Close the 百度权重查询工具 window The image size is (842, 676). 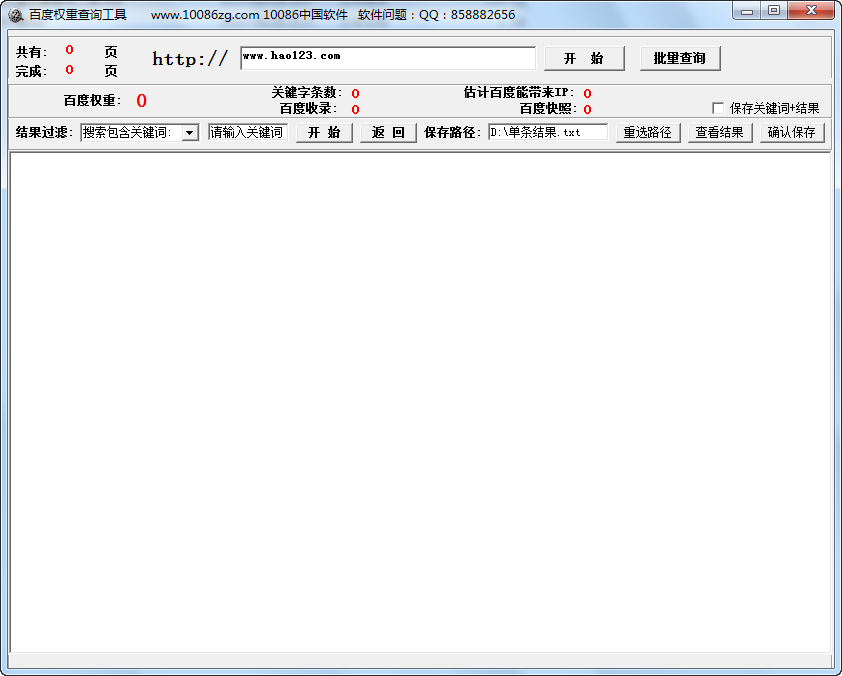pos(811,10)
